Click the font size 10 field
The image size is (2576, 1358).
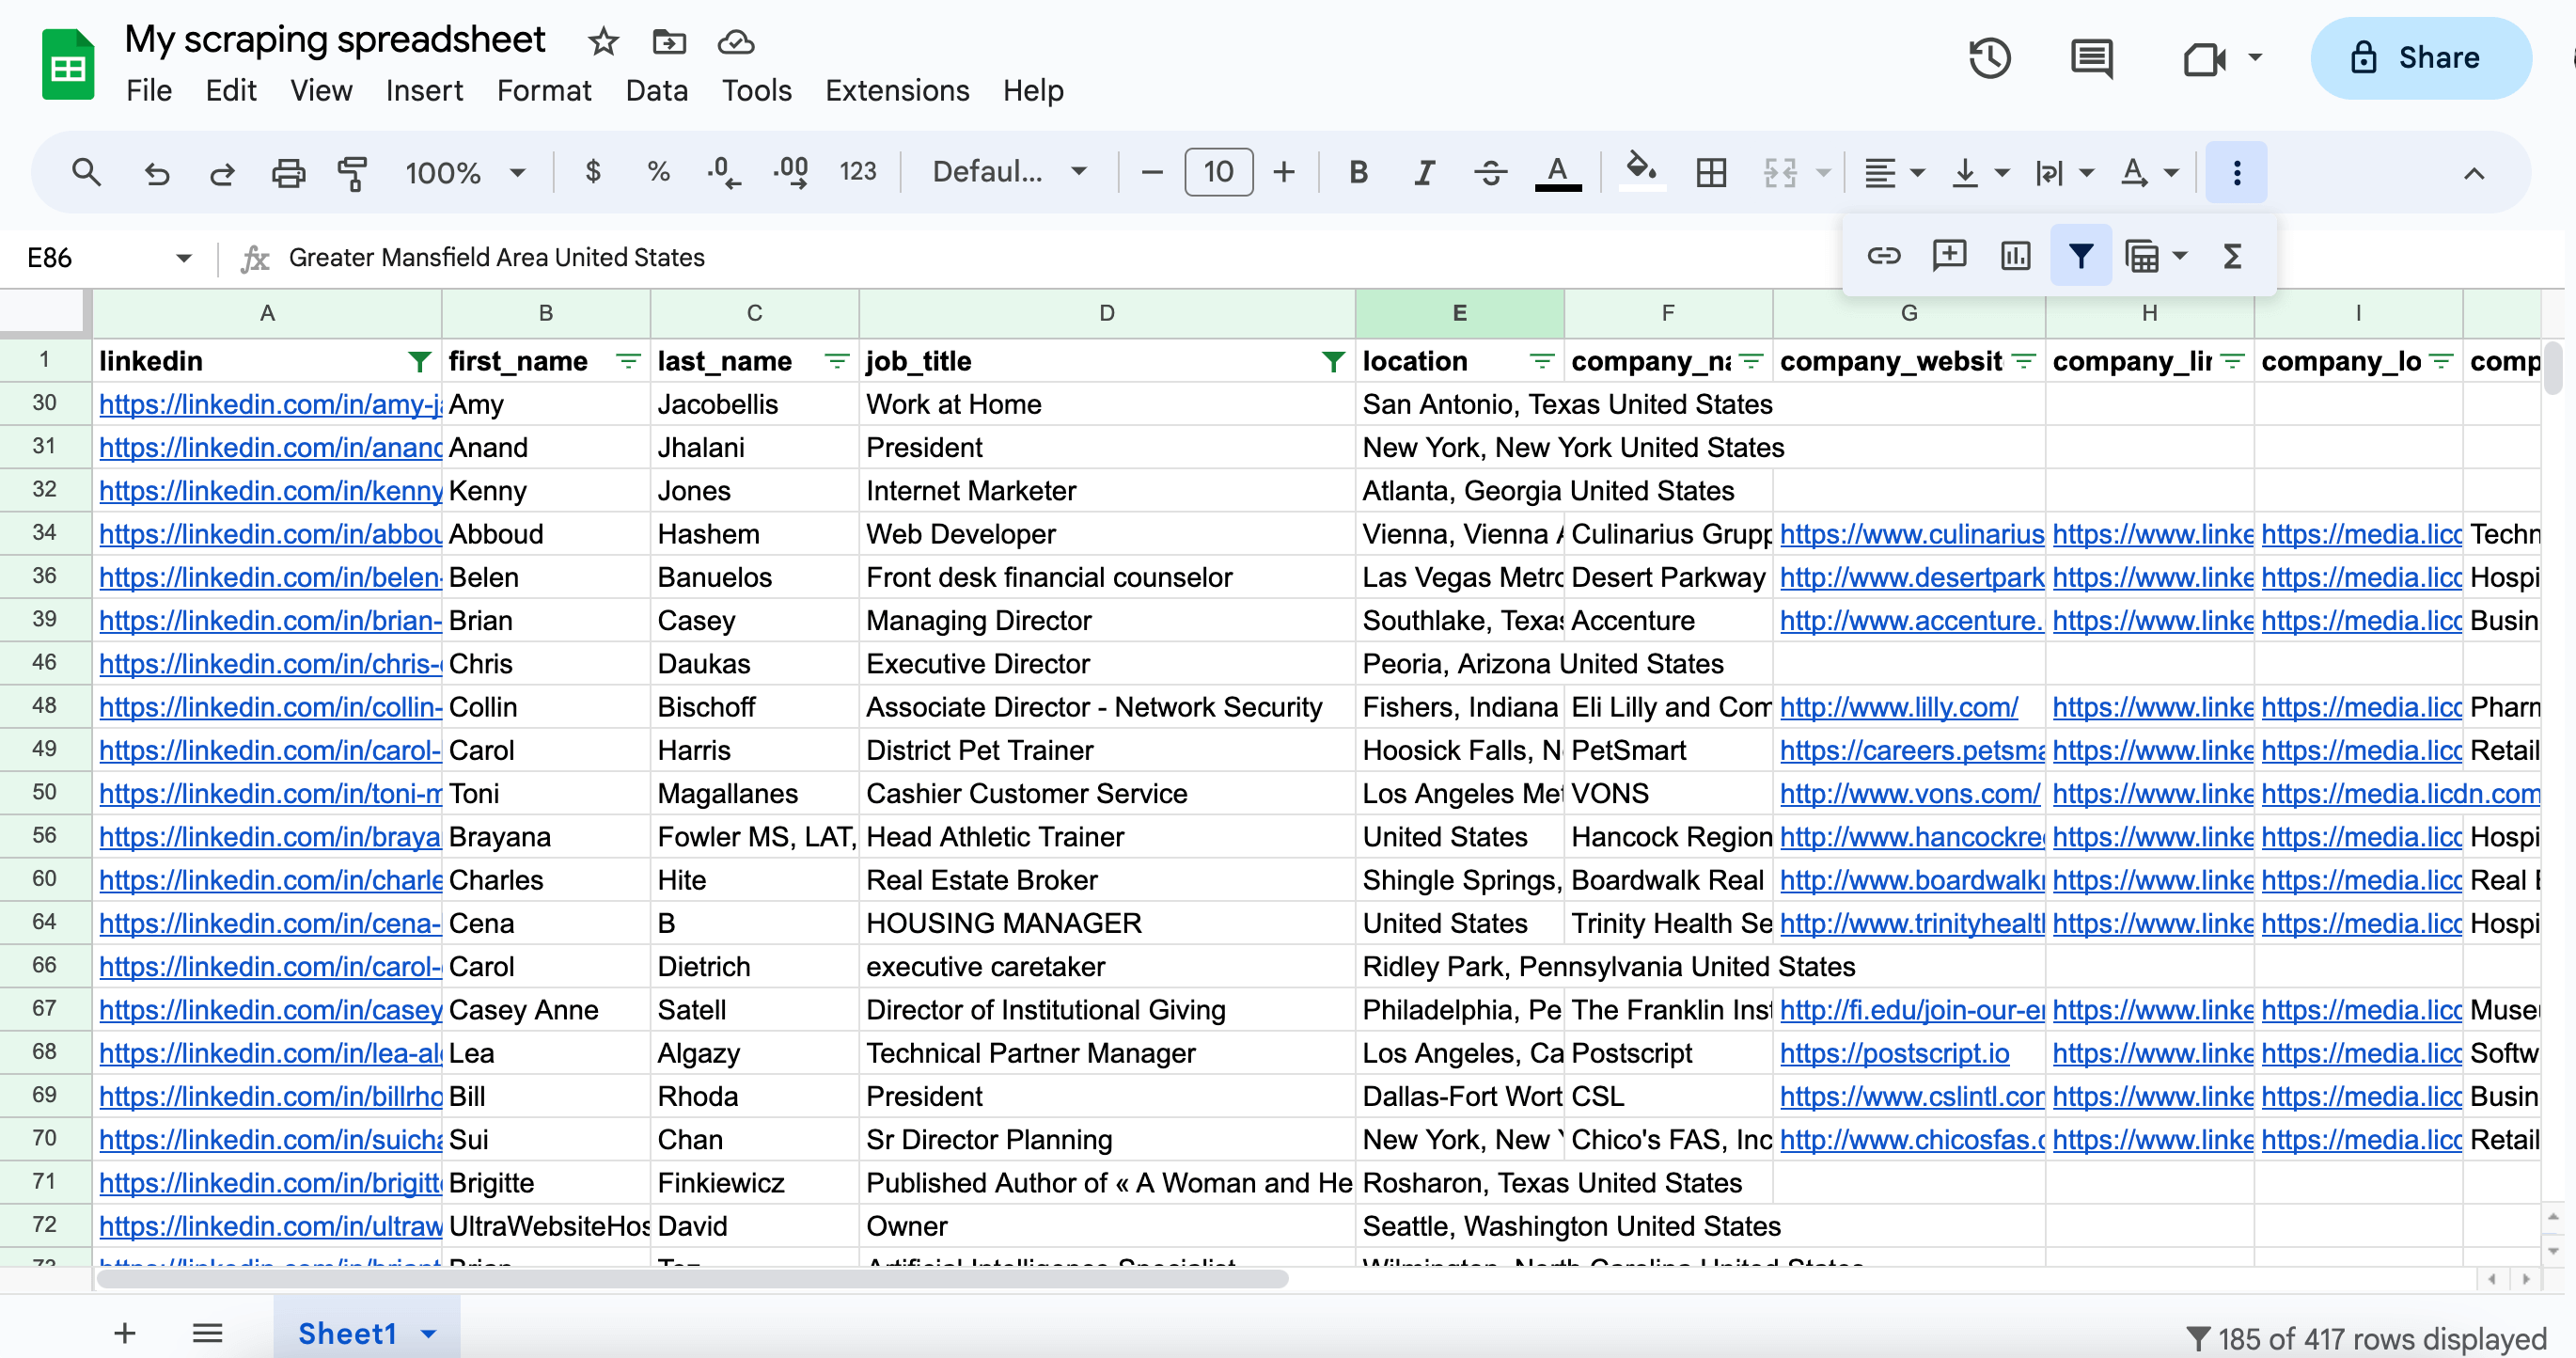(x=1218, y=172)
